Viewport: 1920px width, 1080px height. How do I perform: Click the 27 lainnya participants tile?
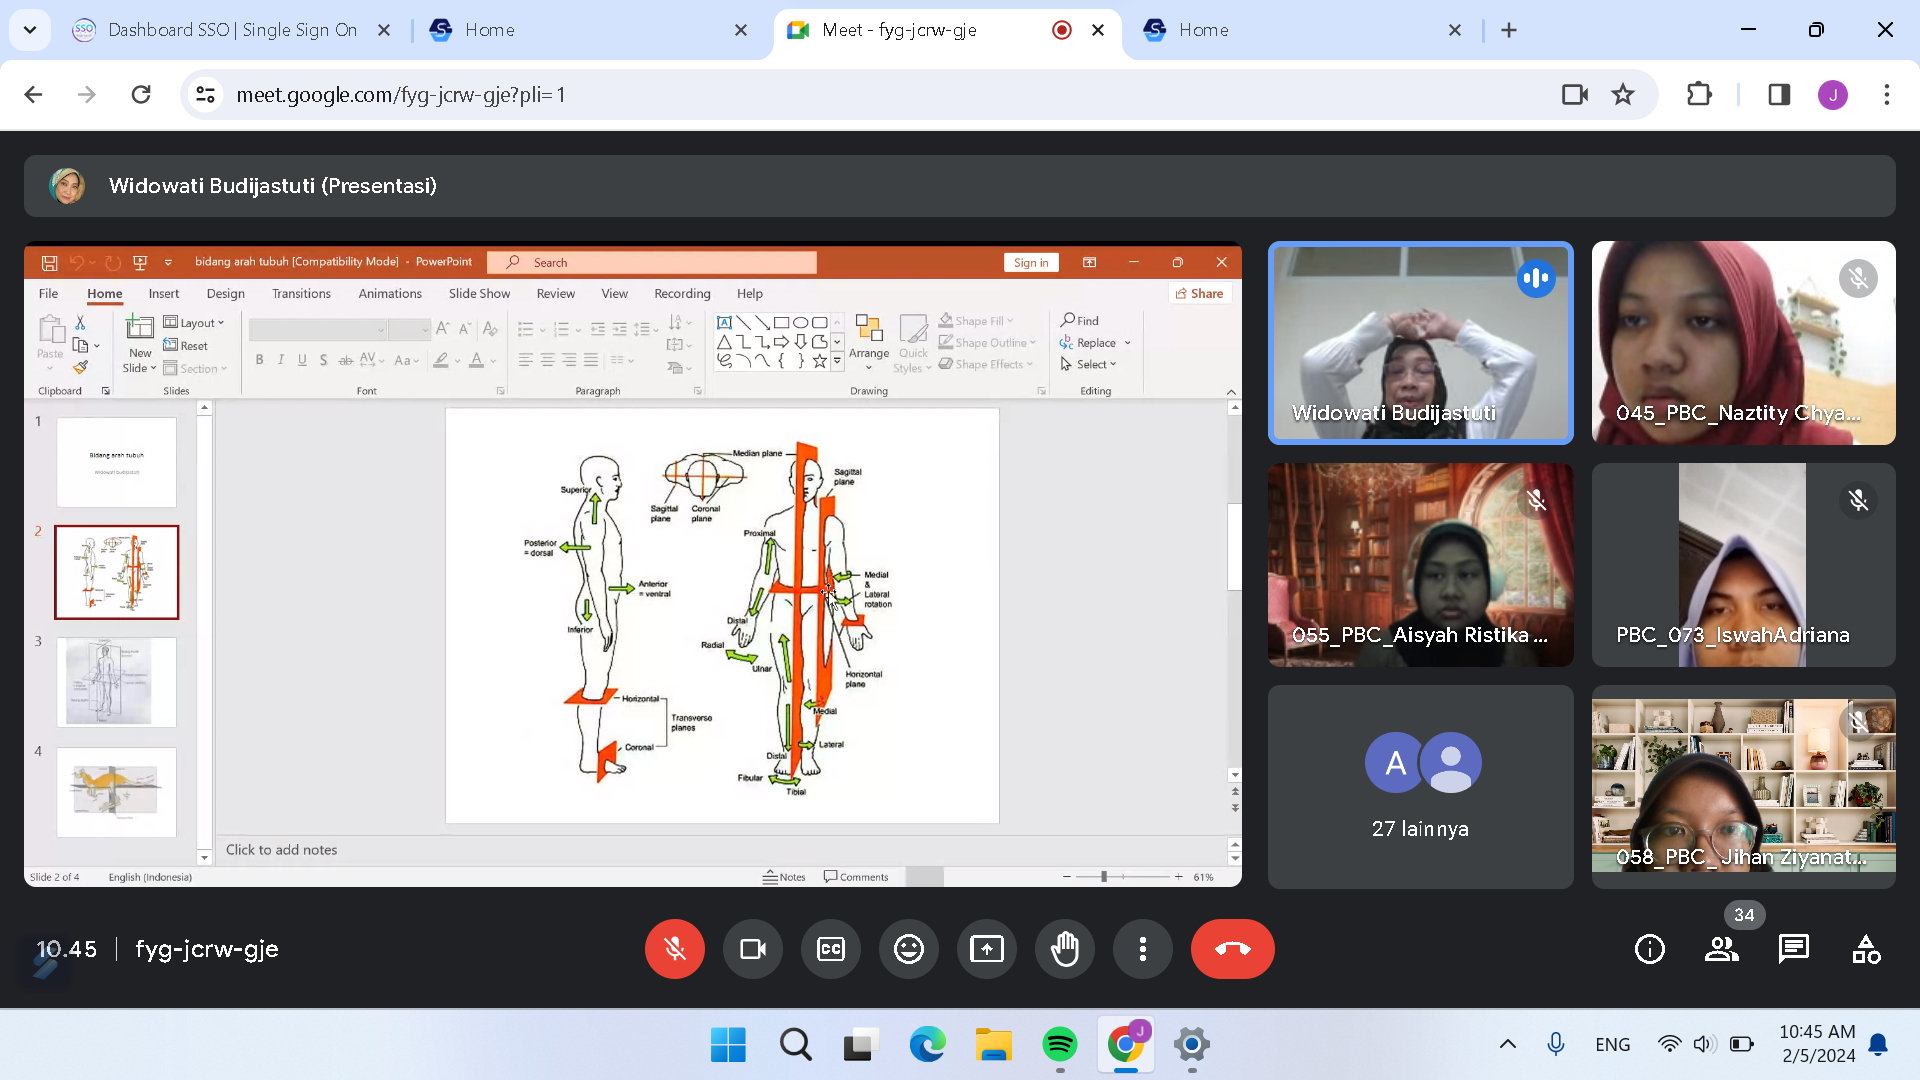click(x=1420, y=787)
